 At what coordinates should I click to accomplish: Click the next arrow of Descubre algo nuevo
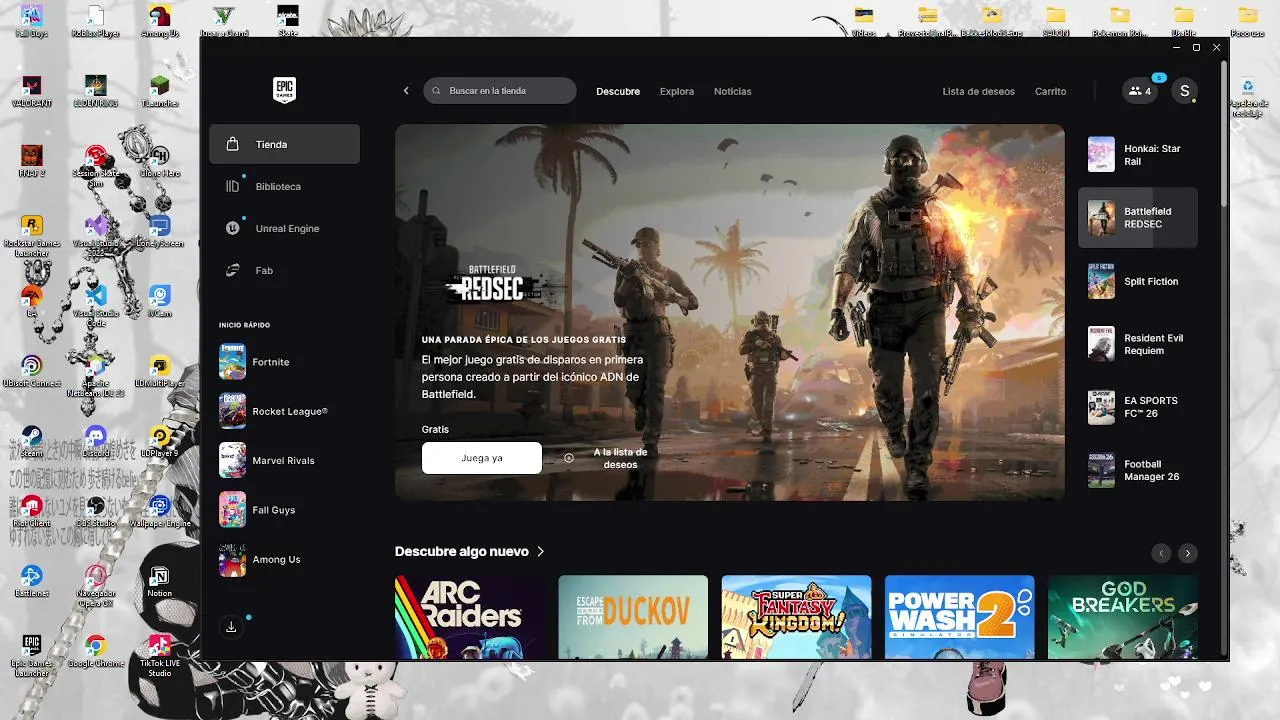coord(1187,553)
